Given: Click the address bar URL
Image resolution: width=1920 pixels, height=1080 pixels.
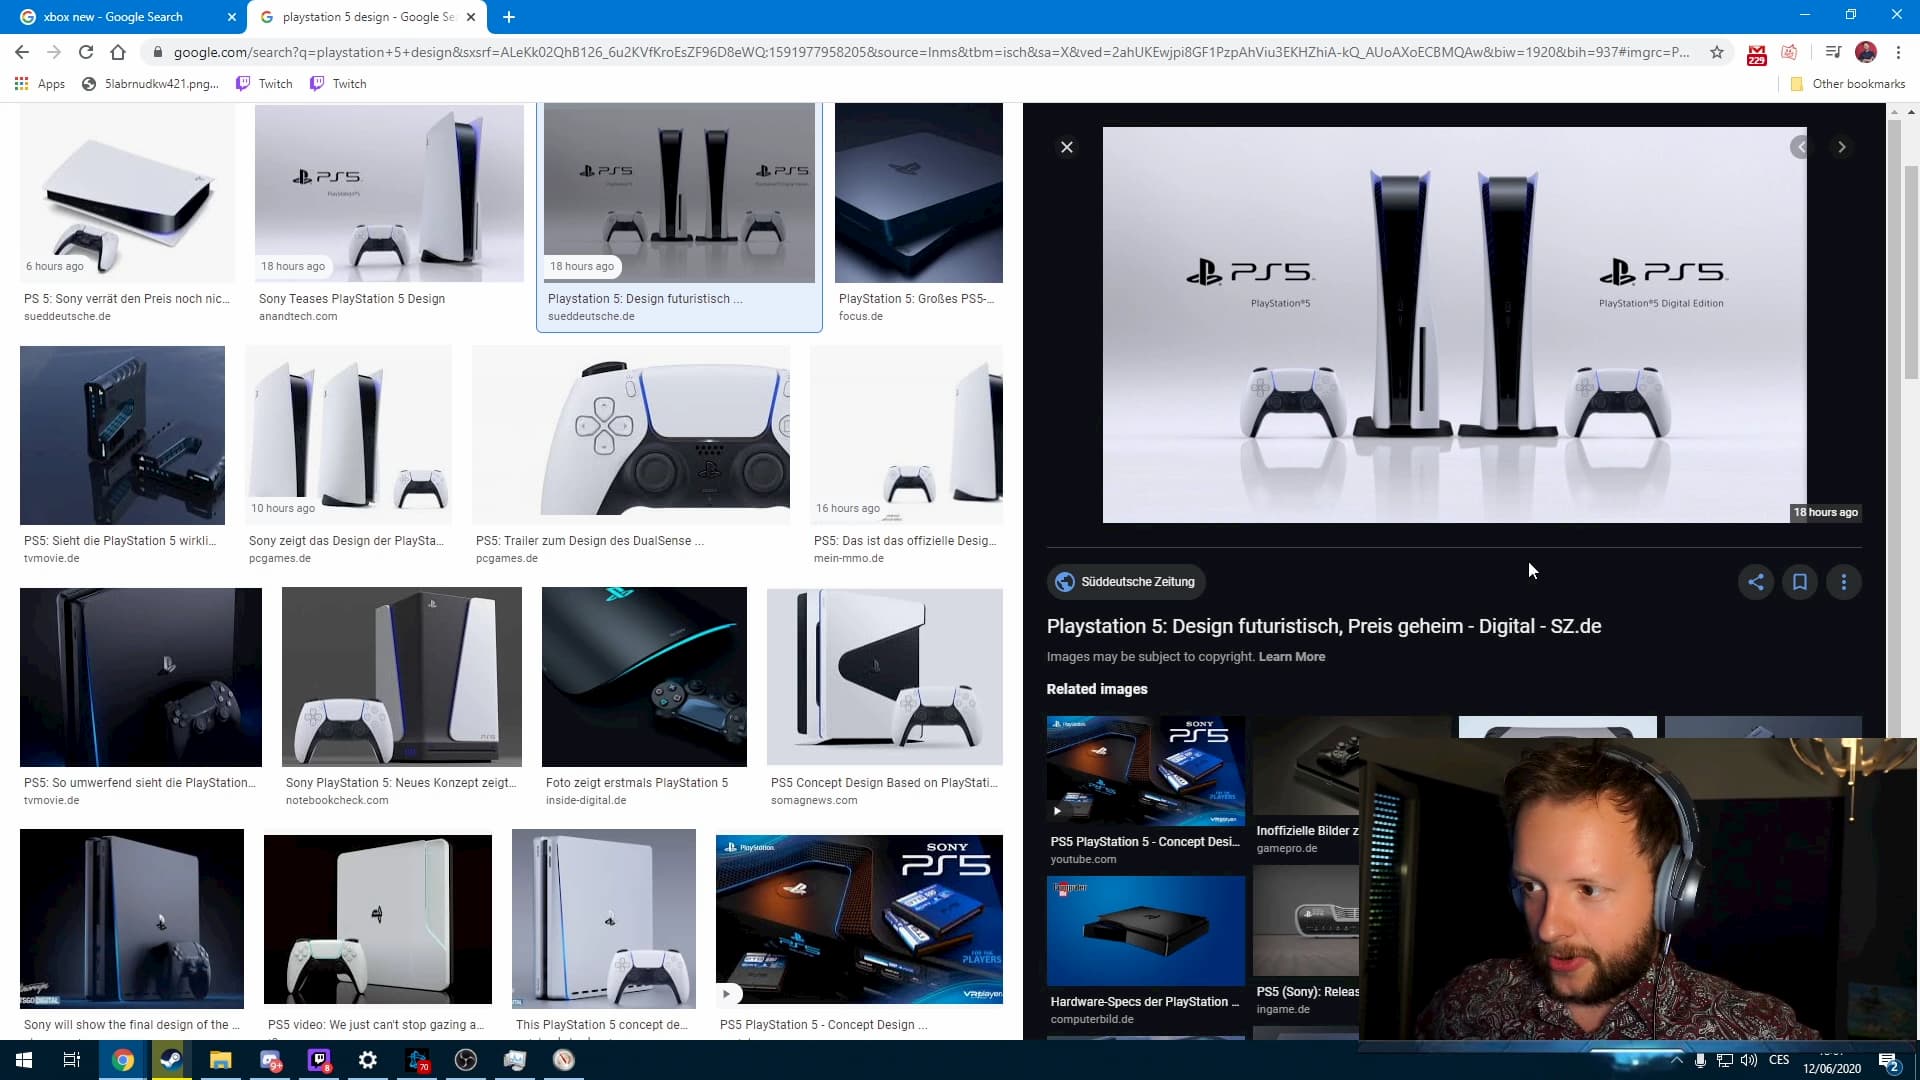Looking at the screenshot, I should (930, 52).
